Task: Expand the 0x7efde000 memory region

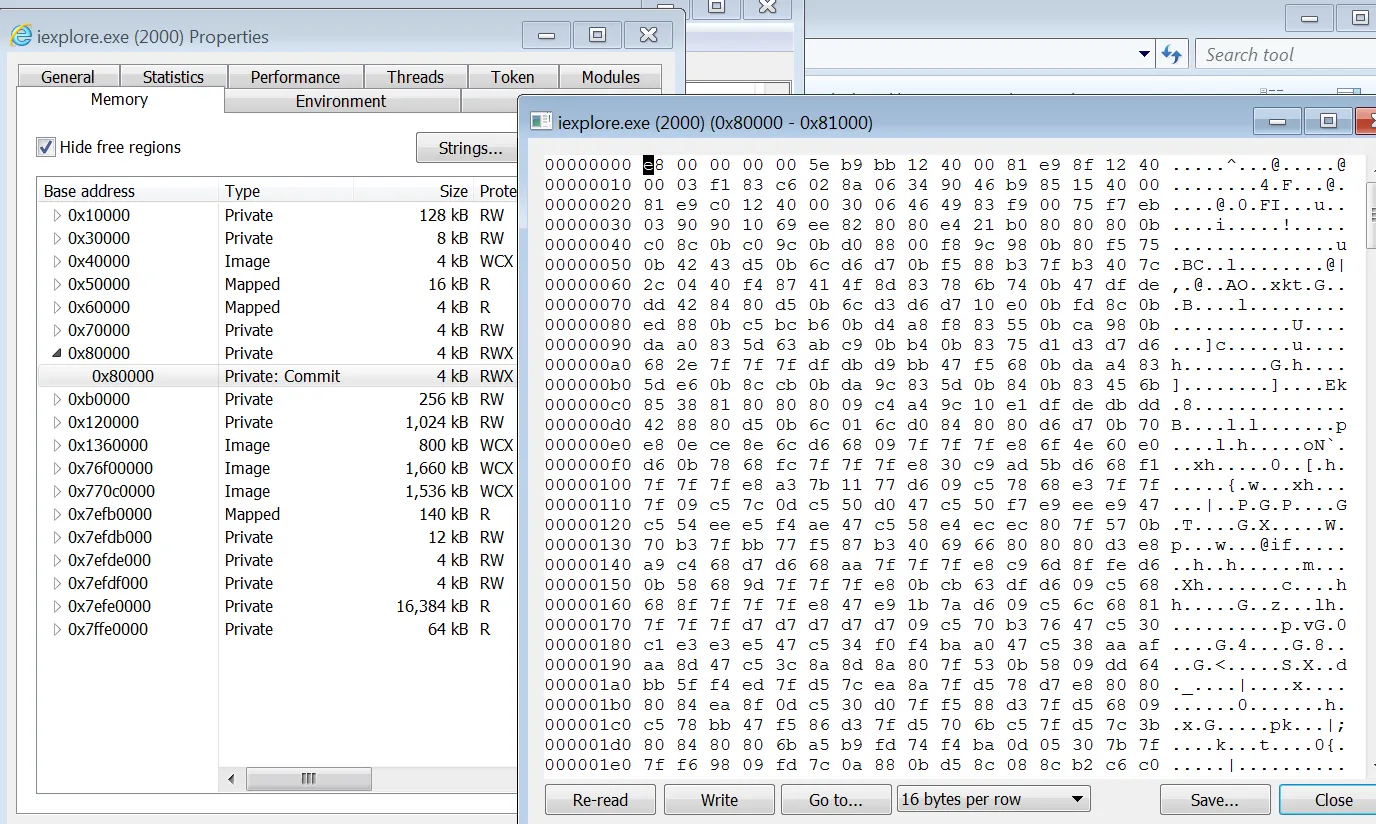Action: 56,560
